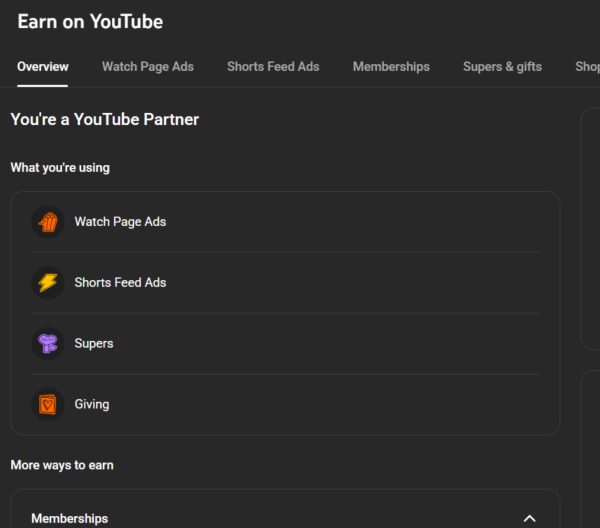The image size is (600, 528).
Task: Select the Watch Page Ads row label
Action: coord(120,222)
